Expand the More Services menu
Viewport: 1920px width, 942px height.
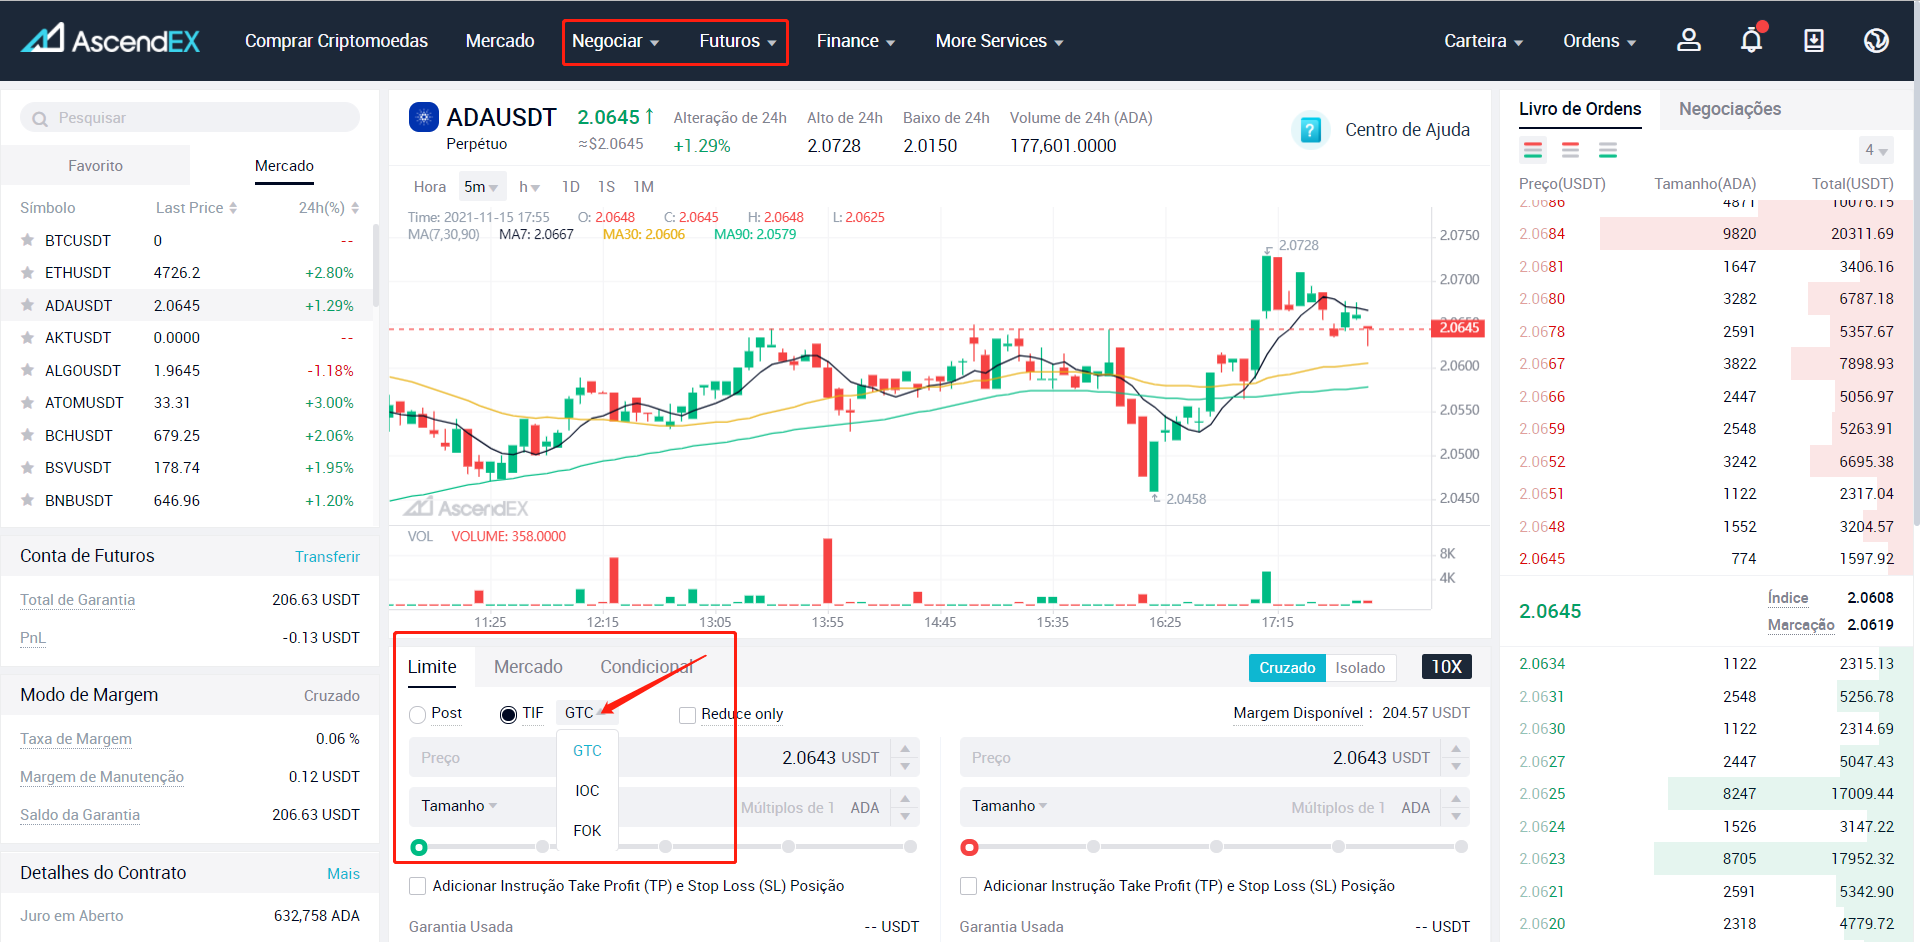point(999,41)
